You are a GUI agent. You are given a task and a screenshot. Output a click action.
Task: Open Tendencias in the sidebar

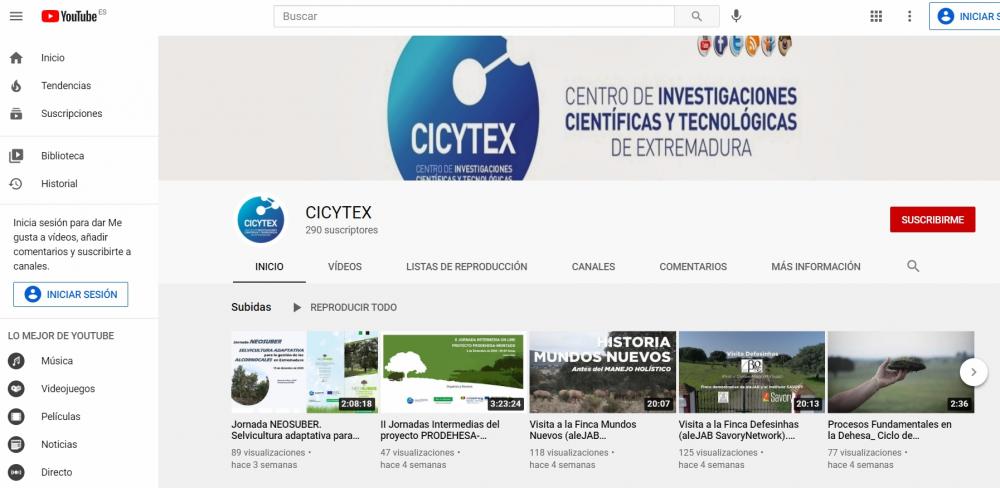pos(66,86)
